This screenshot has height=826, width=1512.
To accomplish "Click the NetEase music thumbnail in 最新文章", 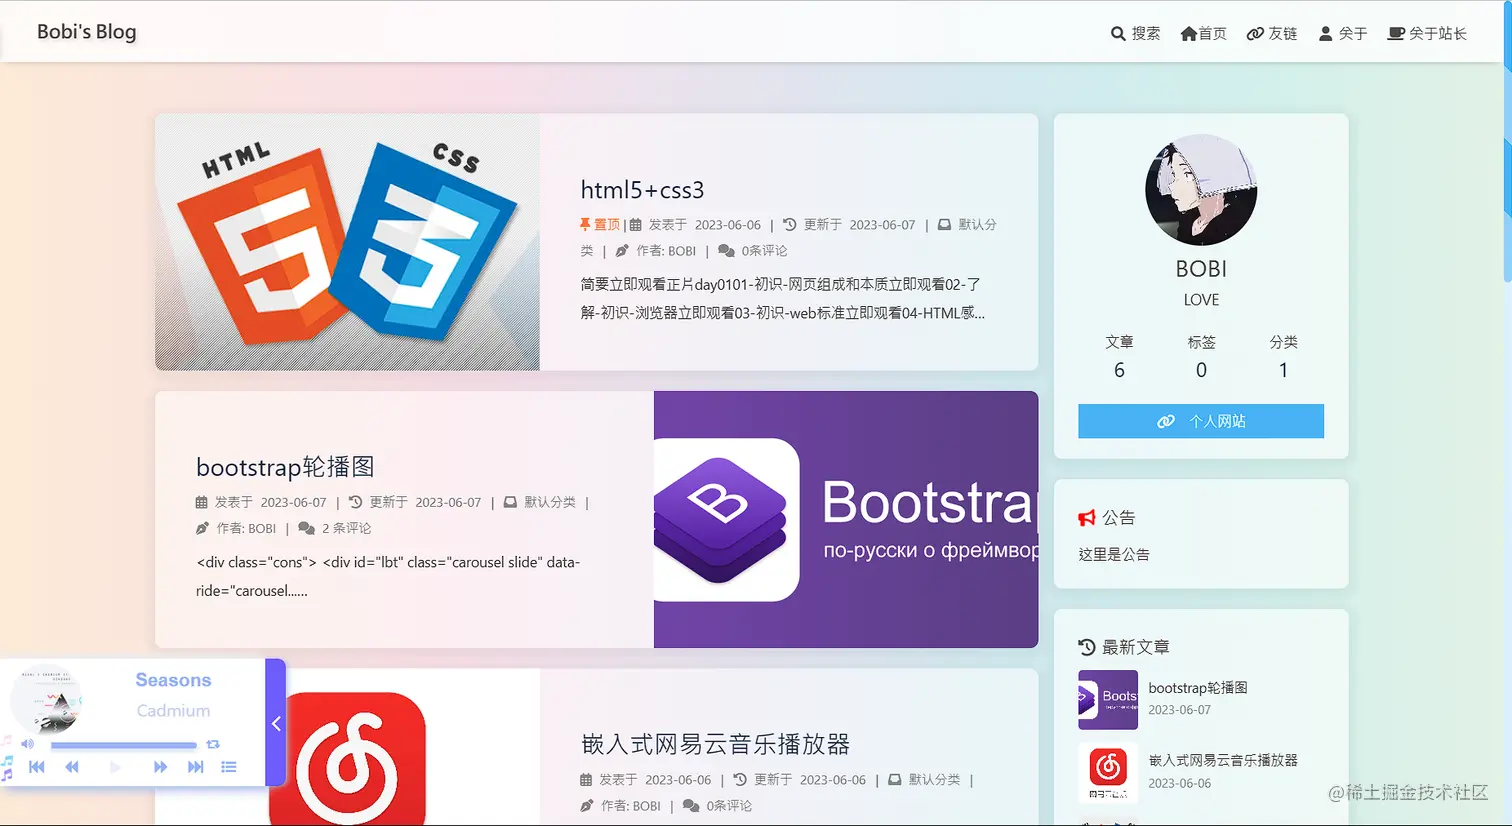I will (x=1108, y=772).
